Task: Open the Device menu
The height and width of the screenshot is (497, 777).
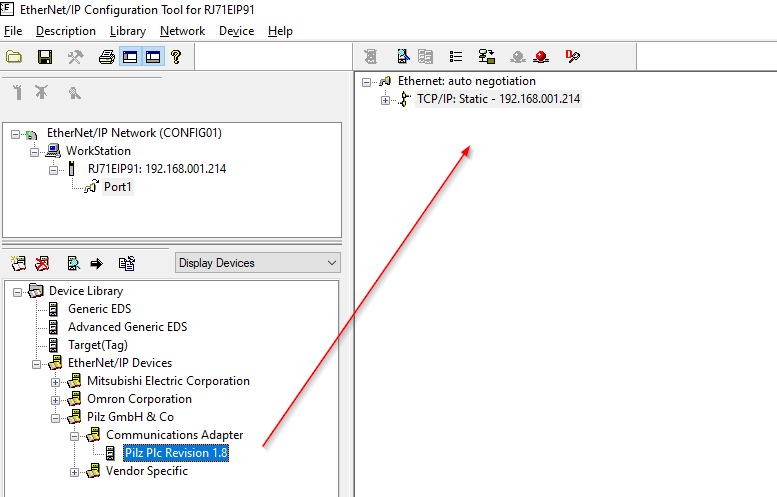Action: 236,31
